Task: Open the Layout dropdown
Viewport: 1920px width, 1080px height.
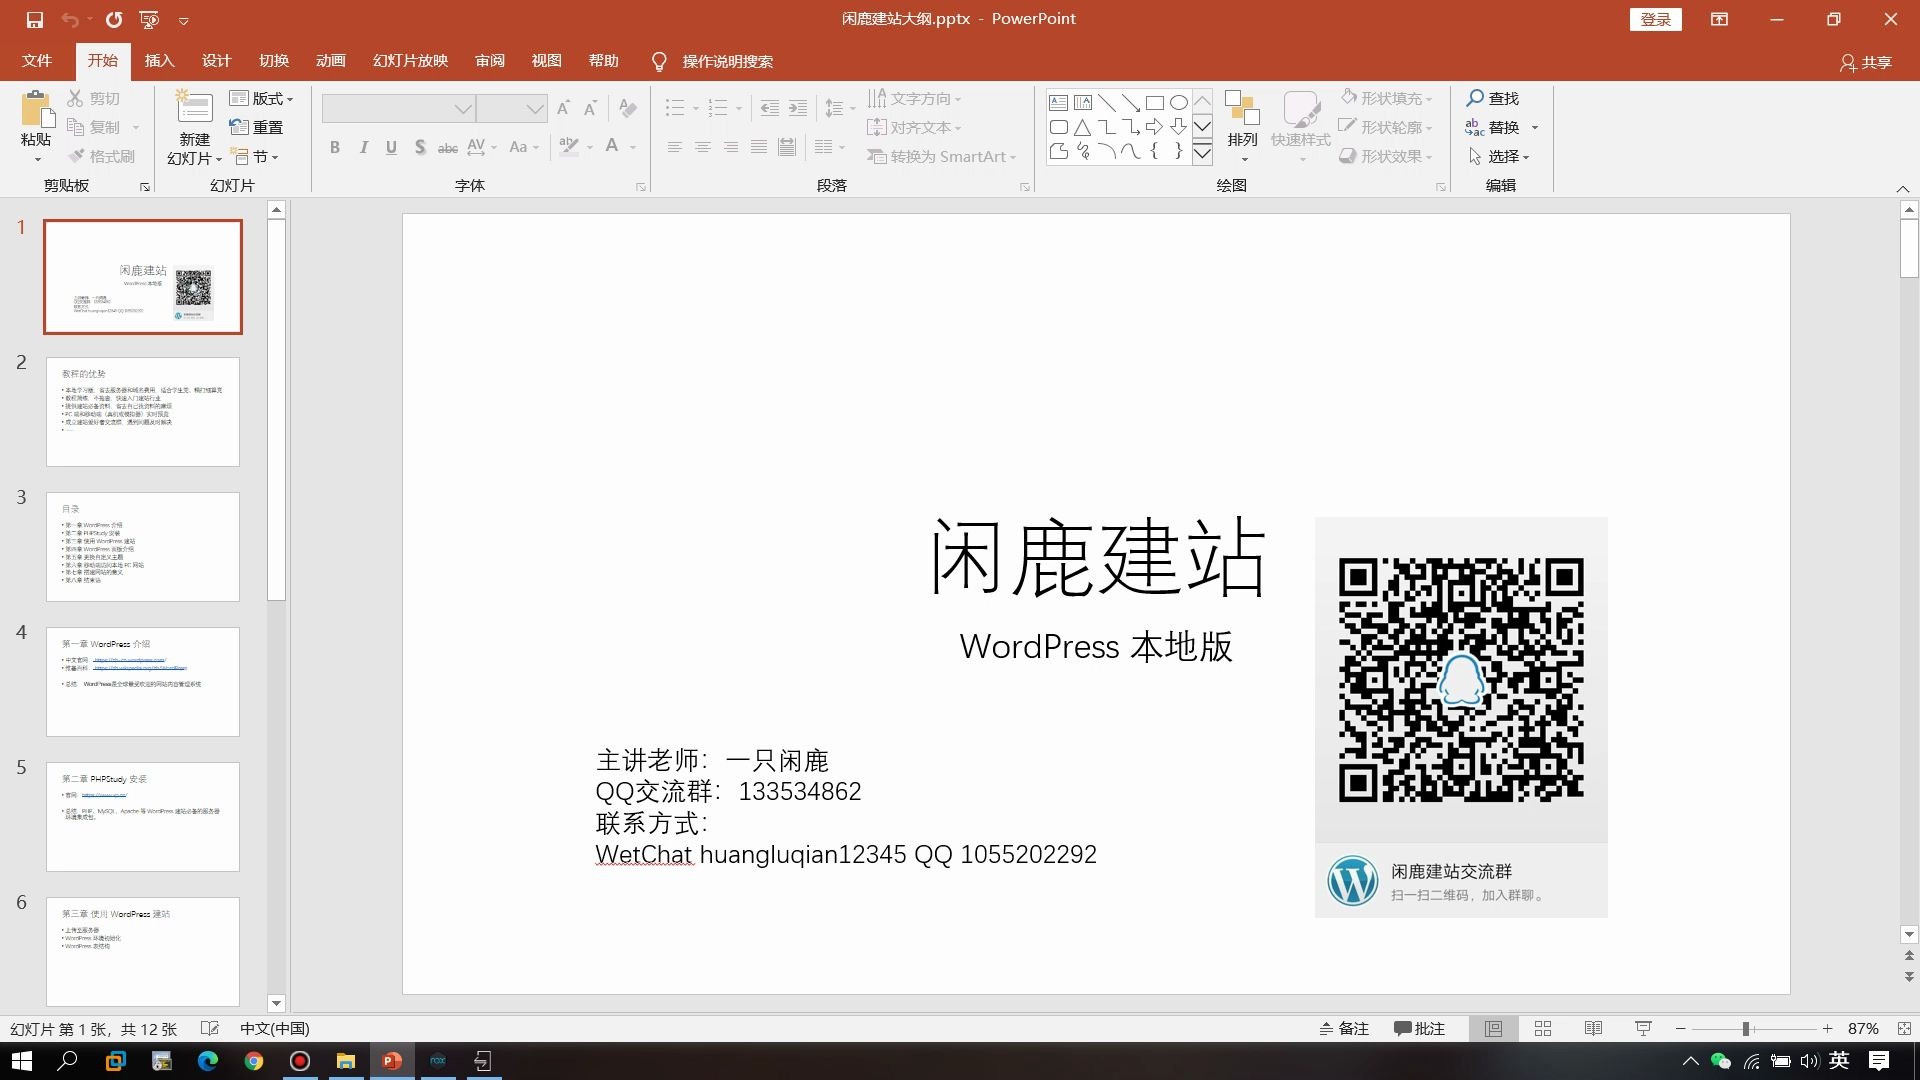Action: click(x=261, y=98)
